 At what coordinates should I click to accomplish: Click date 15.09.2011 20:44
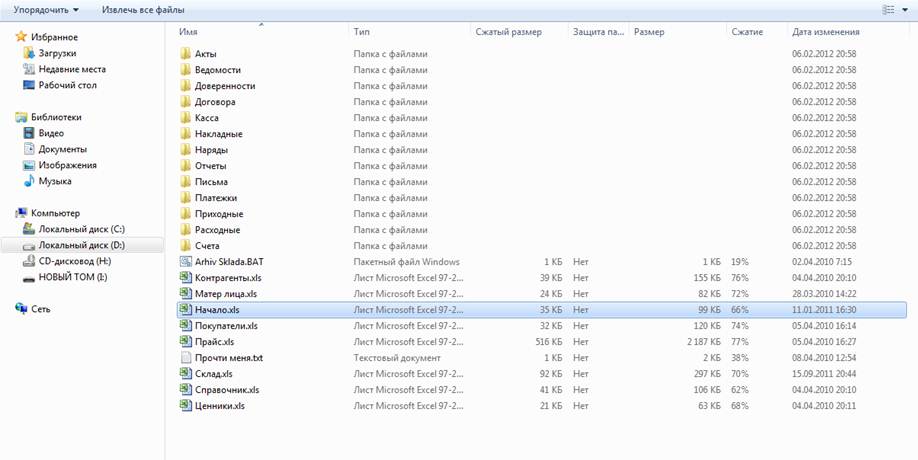click(824, 373)
